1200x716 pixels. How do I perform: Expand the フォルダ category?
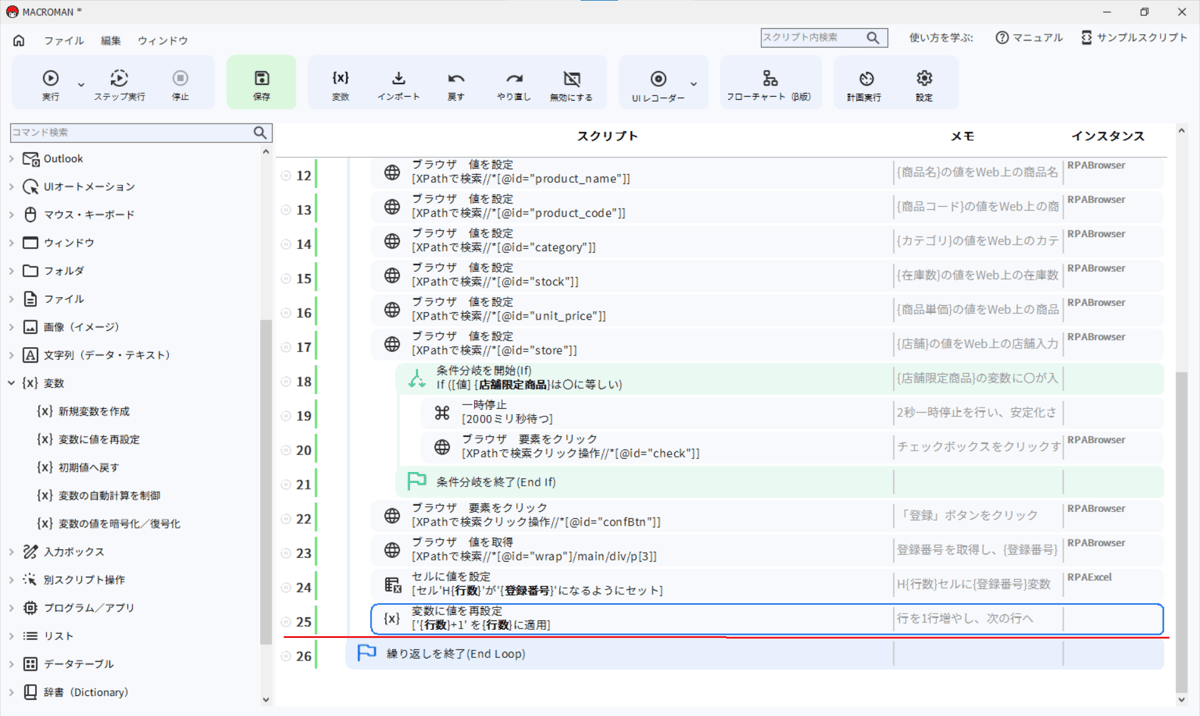pyautogui.click(x=12, y=271)
